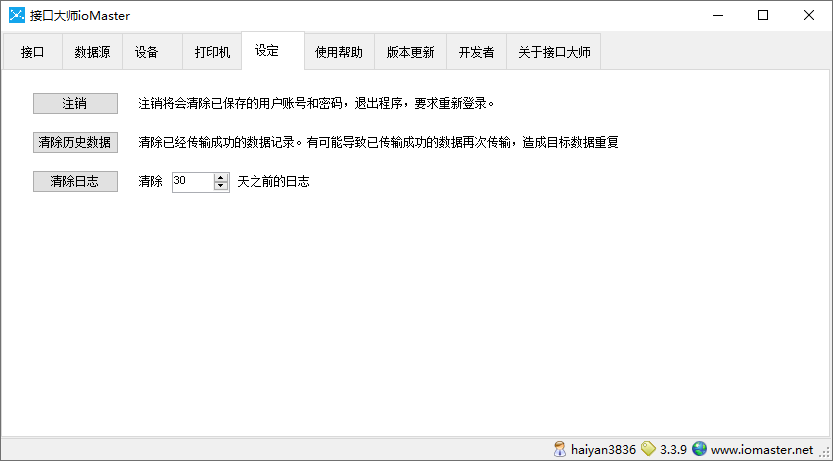Show the 关于接口大师 tab
This screenshot has height=461, width=833.
(x=553, y=53)
